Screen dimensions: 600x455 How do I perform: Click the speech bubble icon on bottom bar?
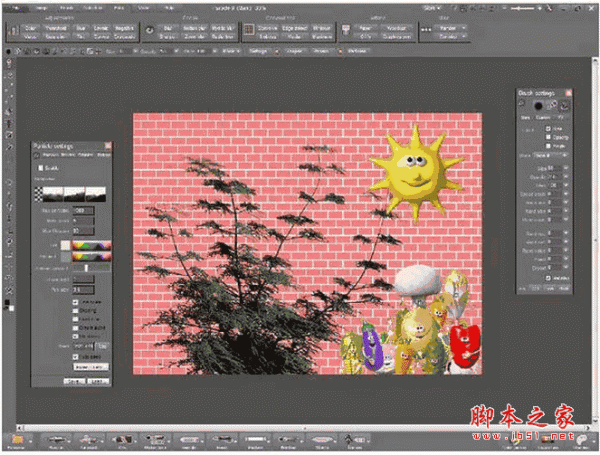pyautogui.click(x=581, y=439)
